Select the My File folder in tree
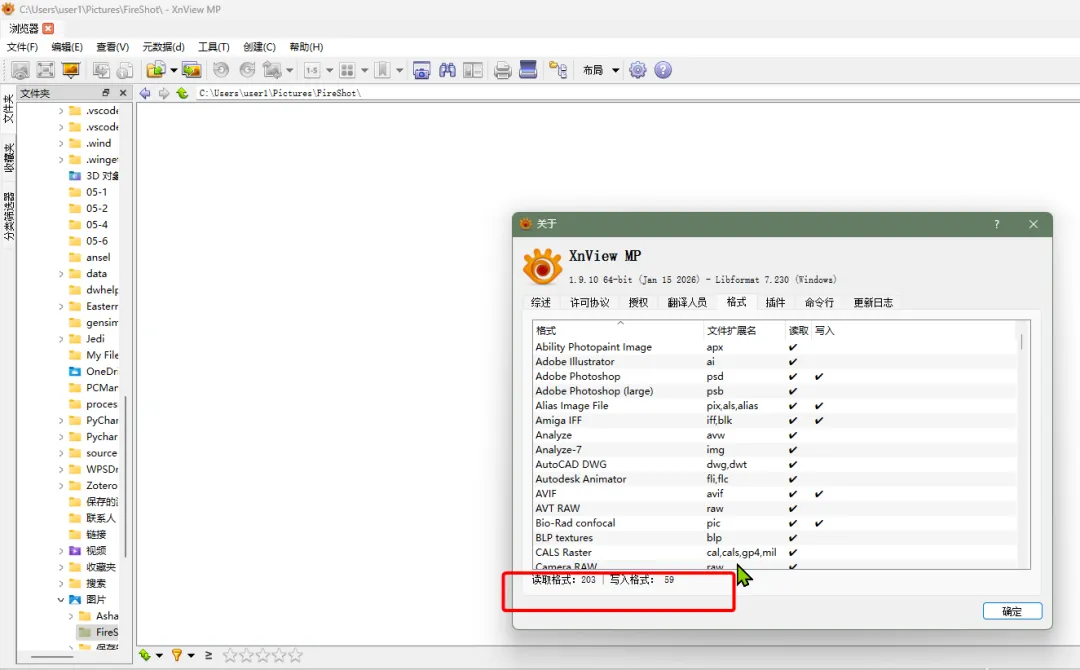1080x670 pixels. (x=94, y=355)
